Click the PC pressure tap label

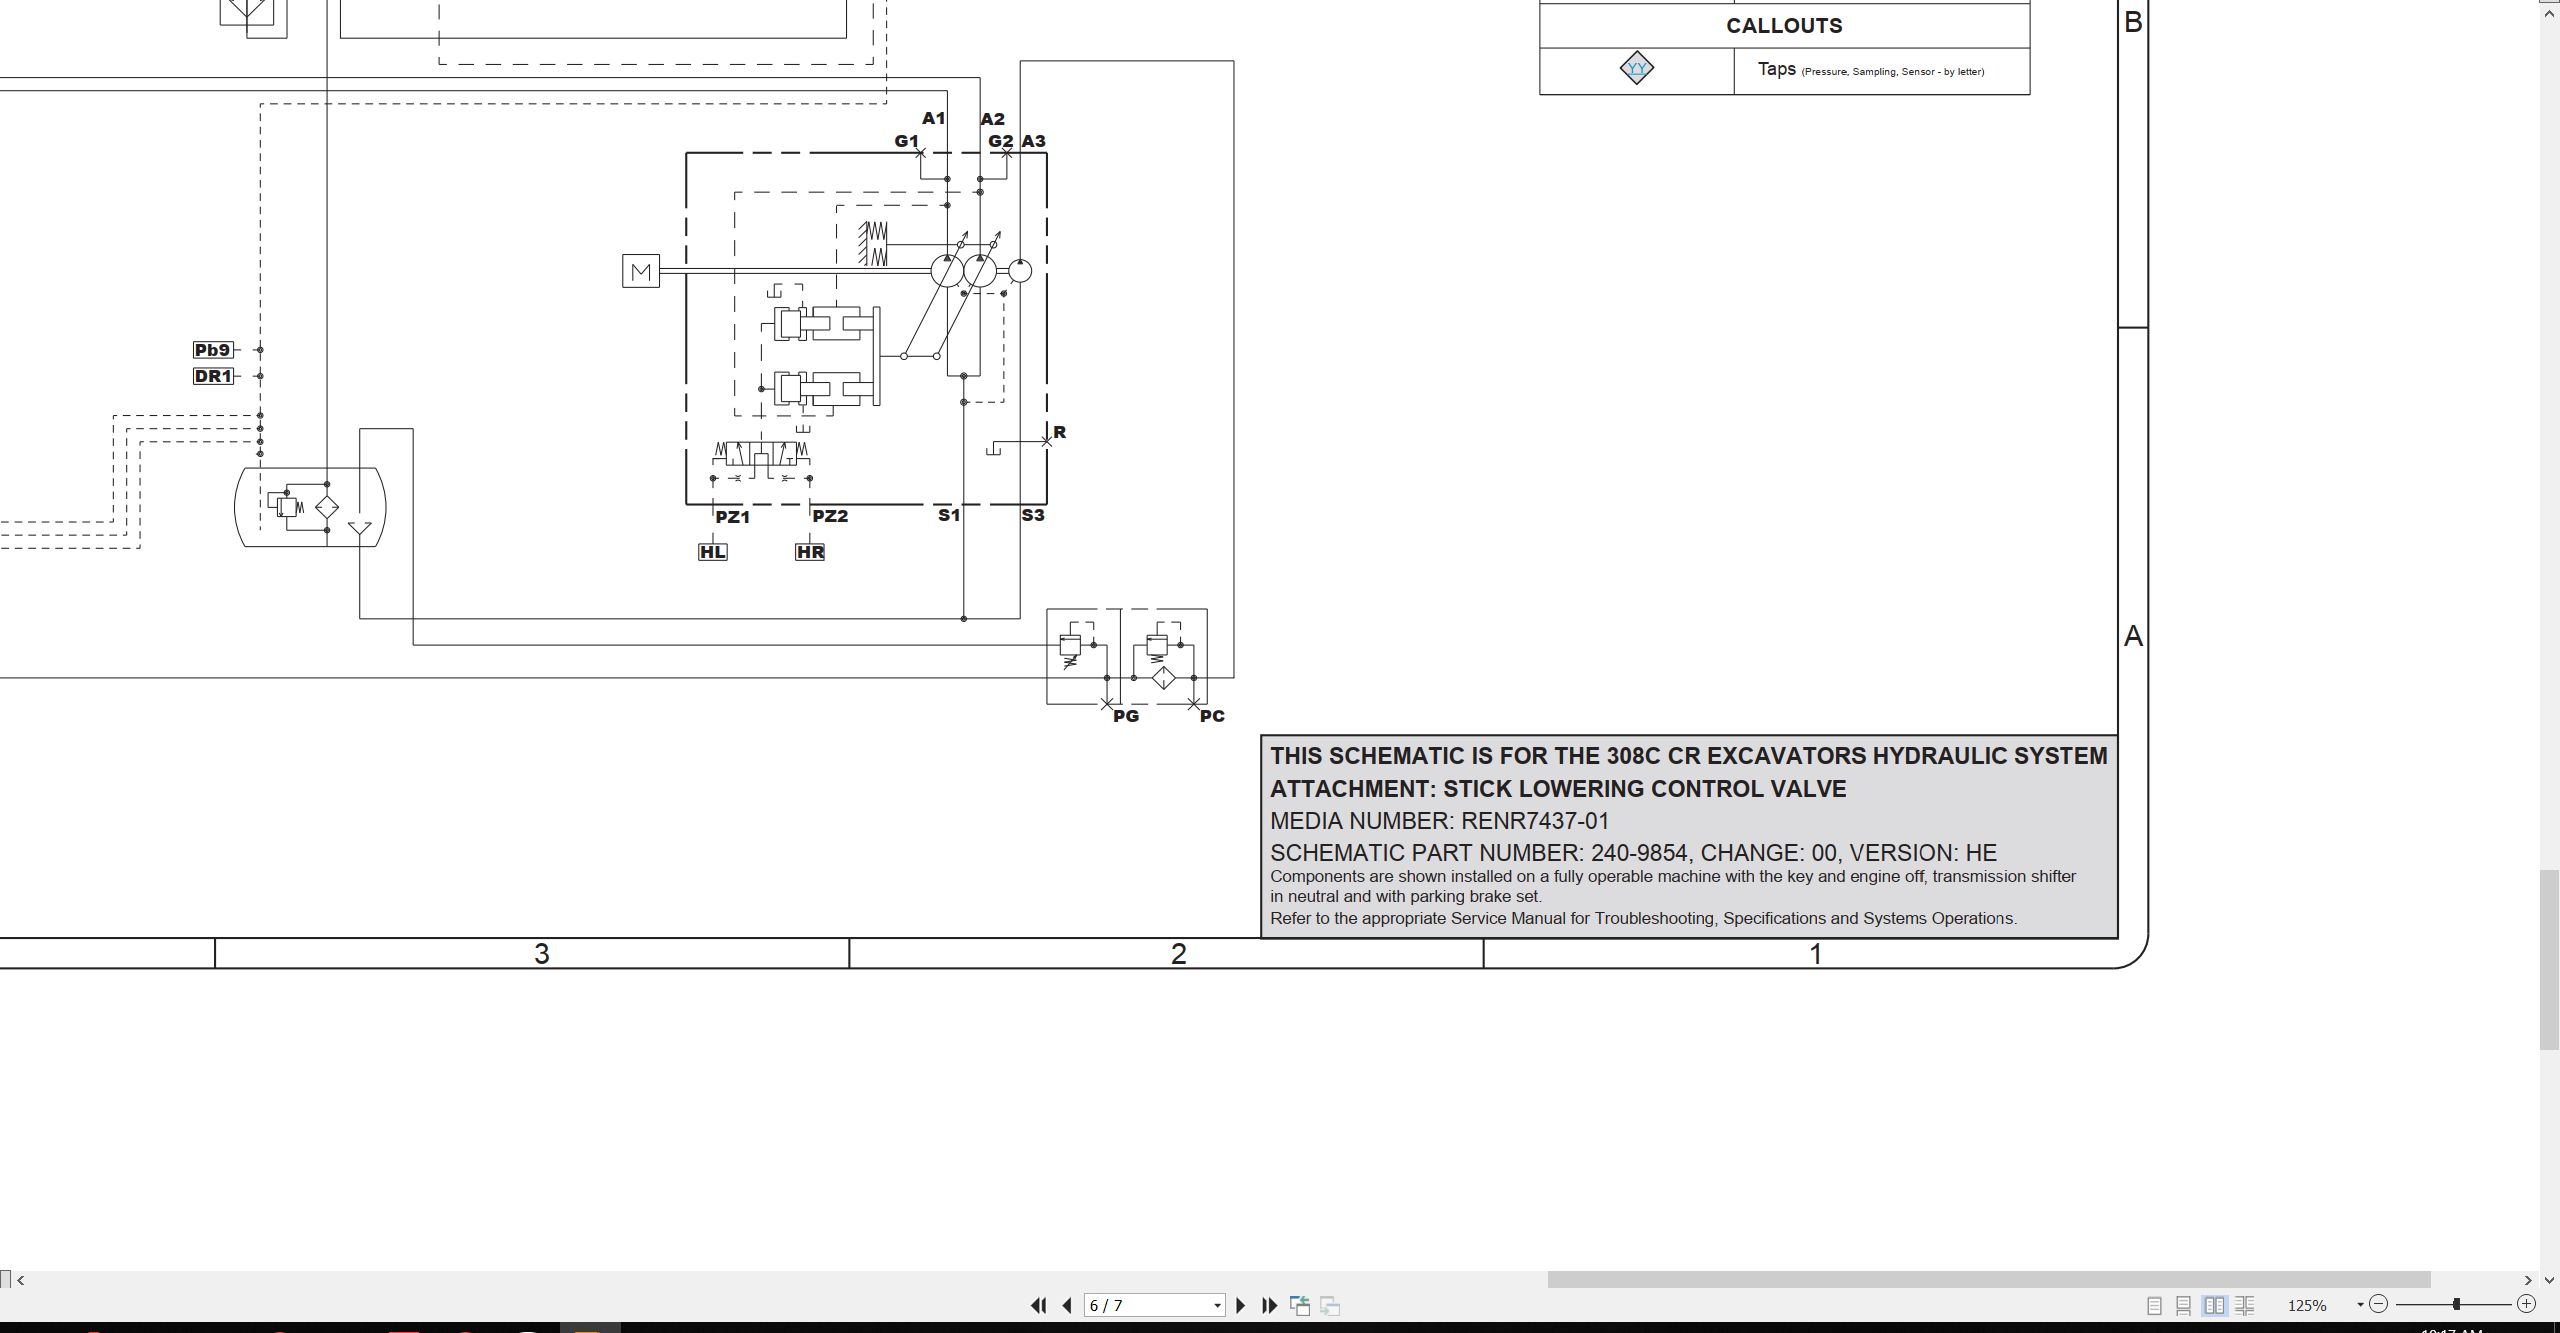click(x=1212, y=716)
